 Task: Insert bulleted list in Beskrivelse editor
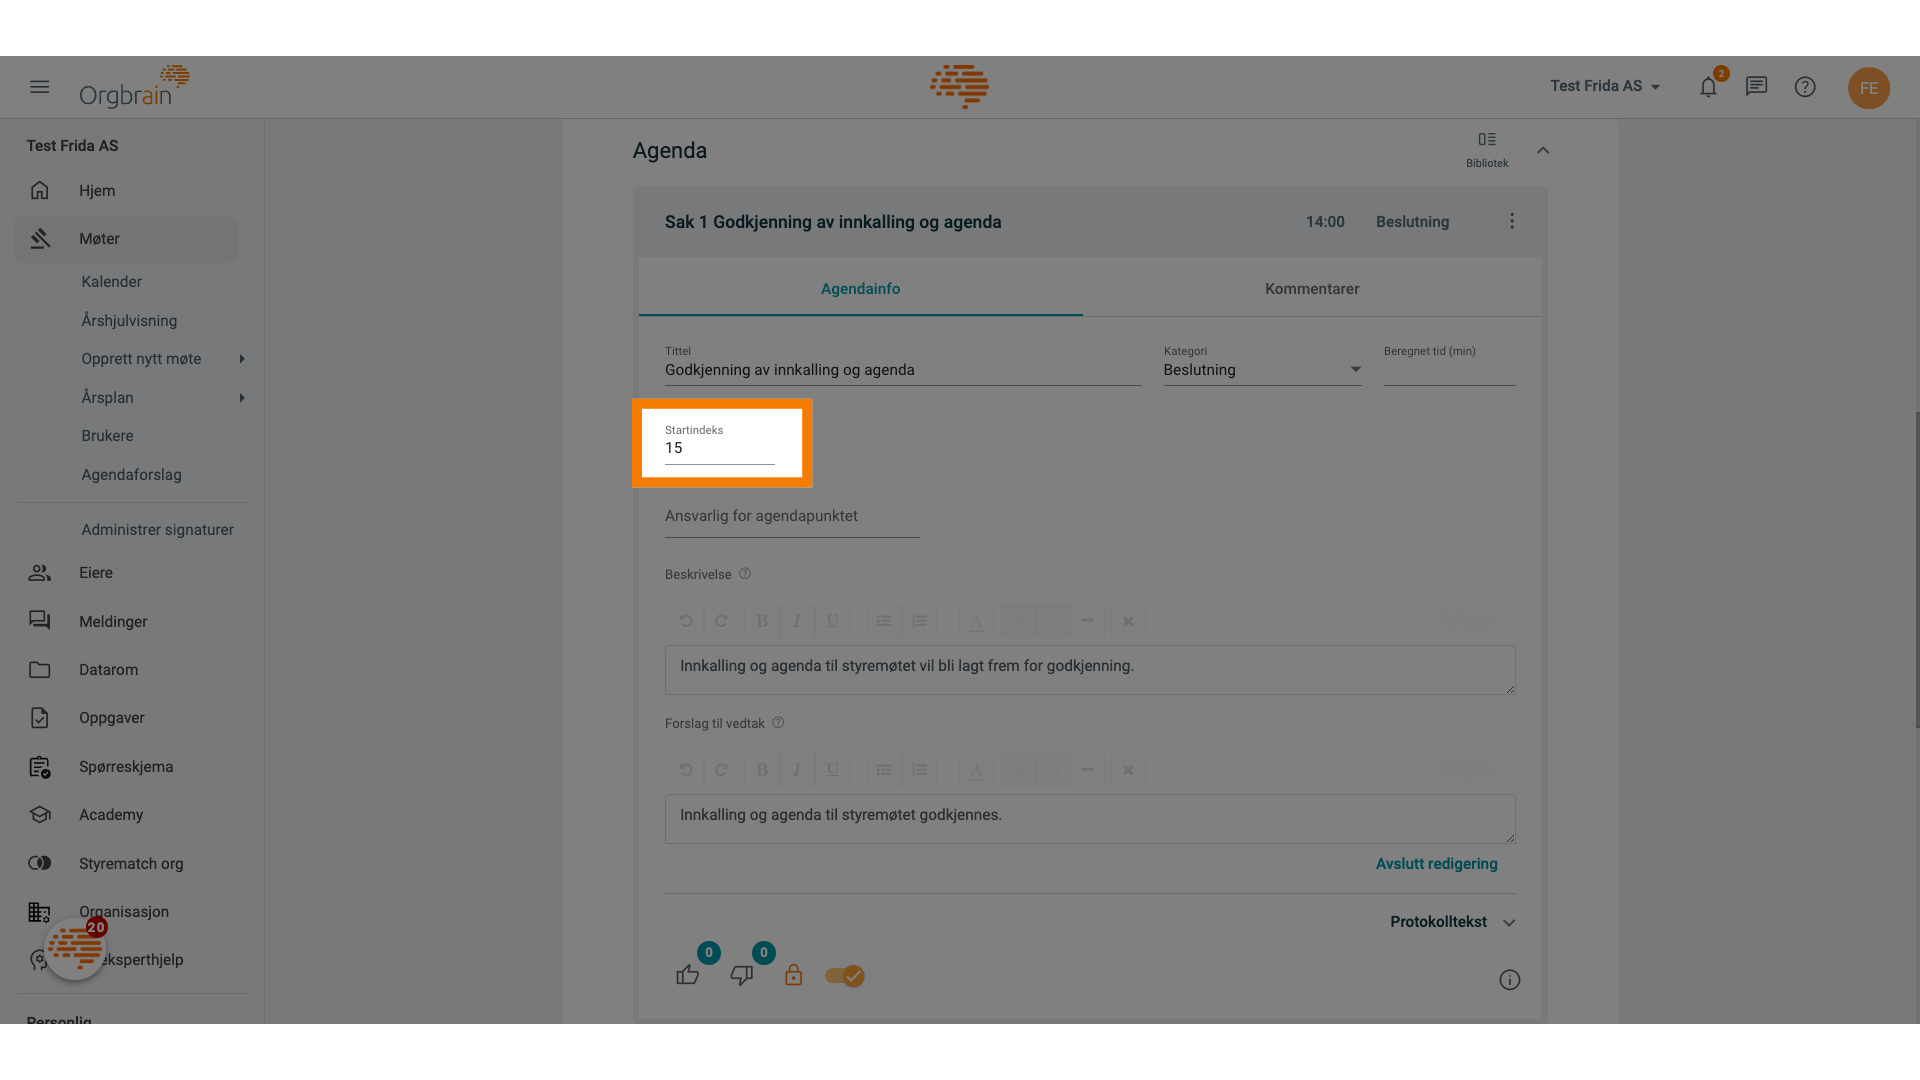[x=884, y=621]
